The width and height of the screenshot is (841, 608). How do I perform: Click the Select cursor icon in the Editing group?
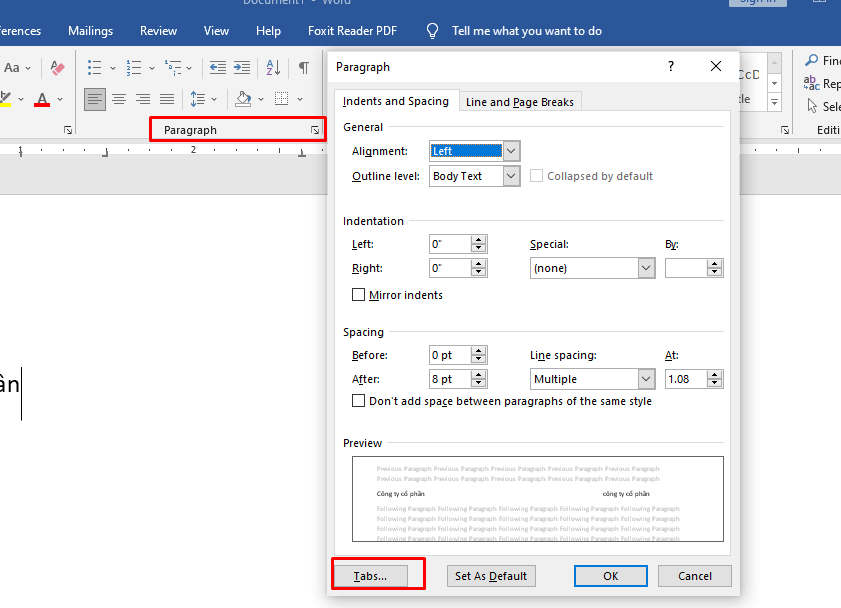pos(813,106)
